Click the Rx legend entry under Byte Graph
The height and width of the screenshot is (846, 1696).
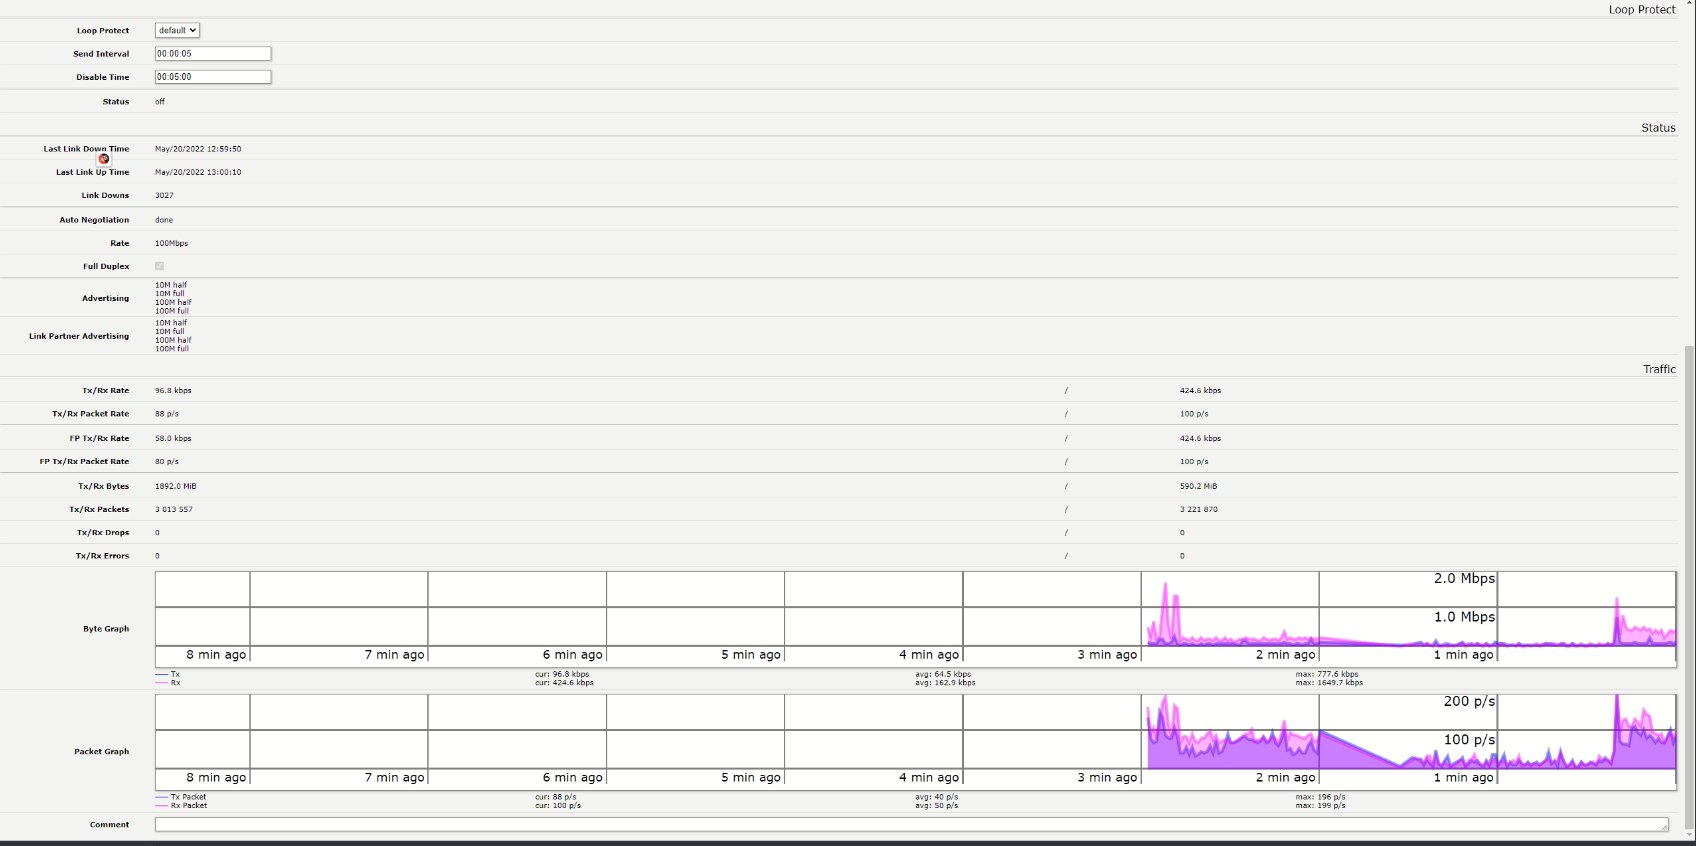[168, 683]
